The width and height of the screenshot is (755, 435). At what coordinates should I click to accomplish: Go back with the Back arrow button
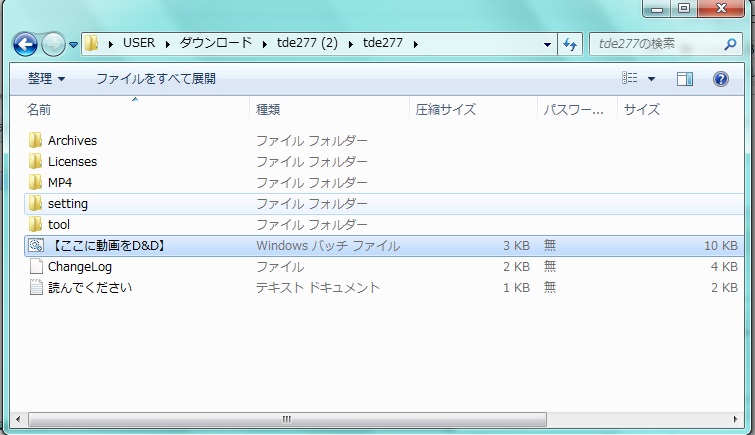tap(25, 45)
